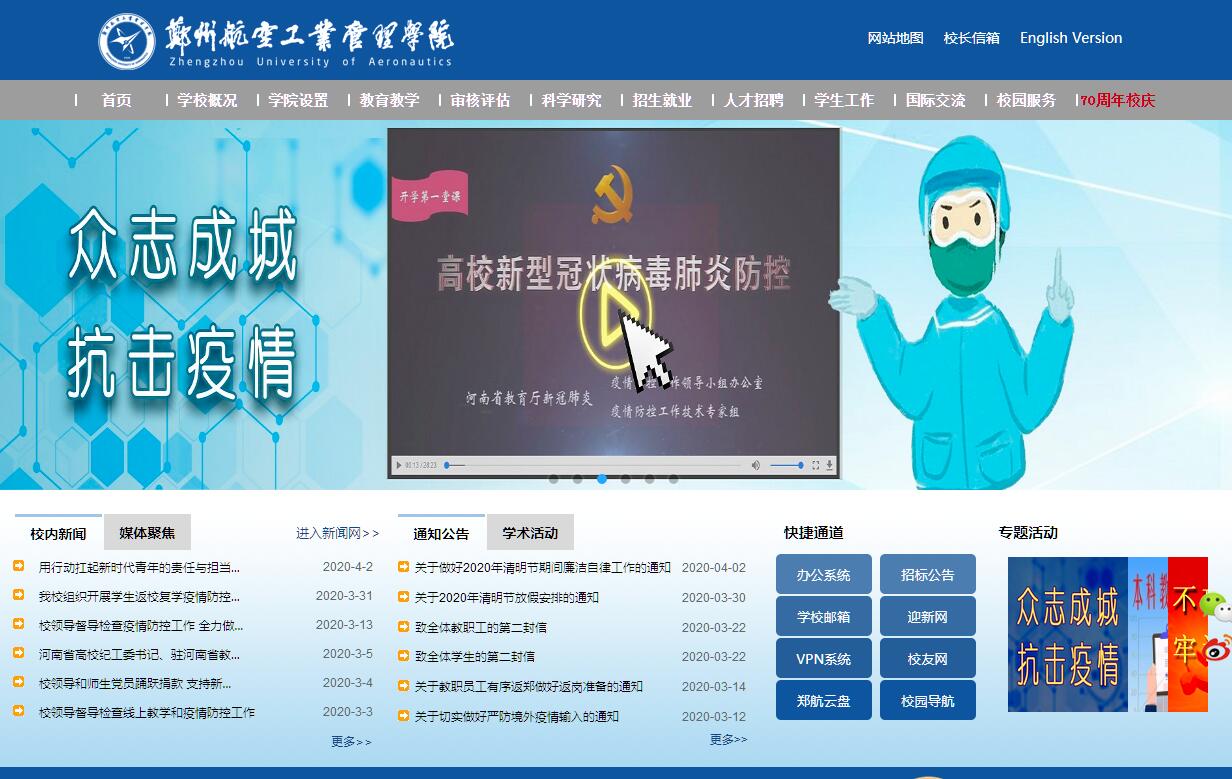Click the 办公系统 quick access button
The height and width of the screenshot is (779, 1232).
(x=823, y=575)
